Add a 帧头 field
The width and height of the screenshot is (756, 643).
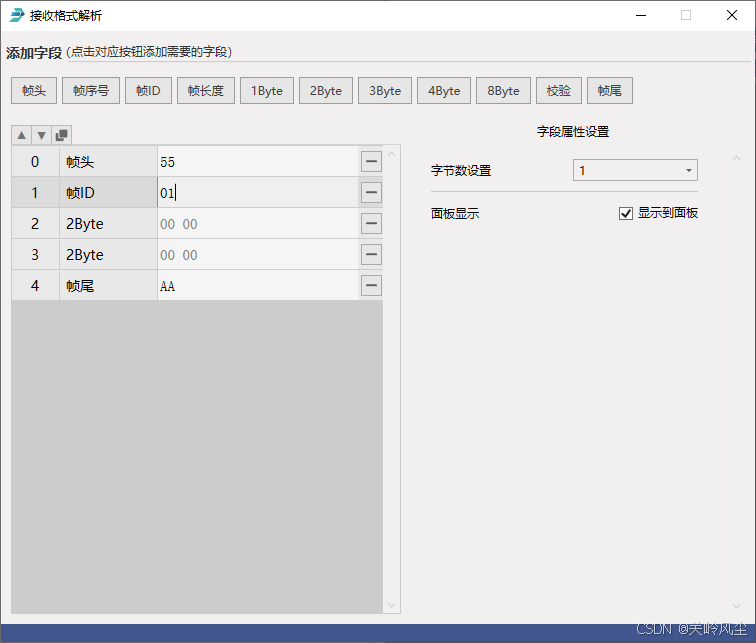(x=34, y=91)
